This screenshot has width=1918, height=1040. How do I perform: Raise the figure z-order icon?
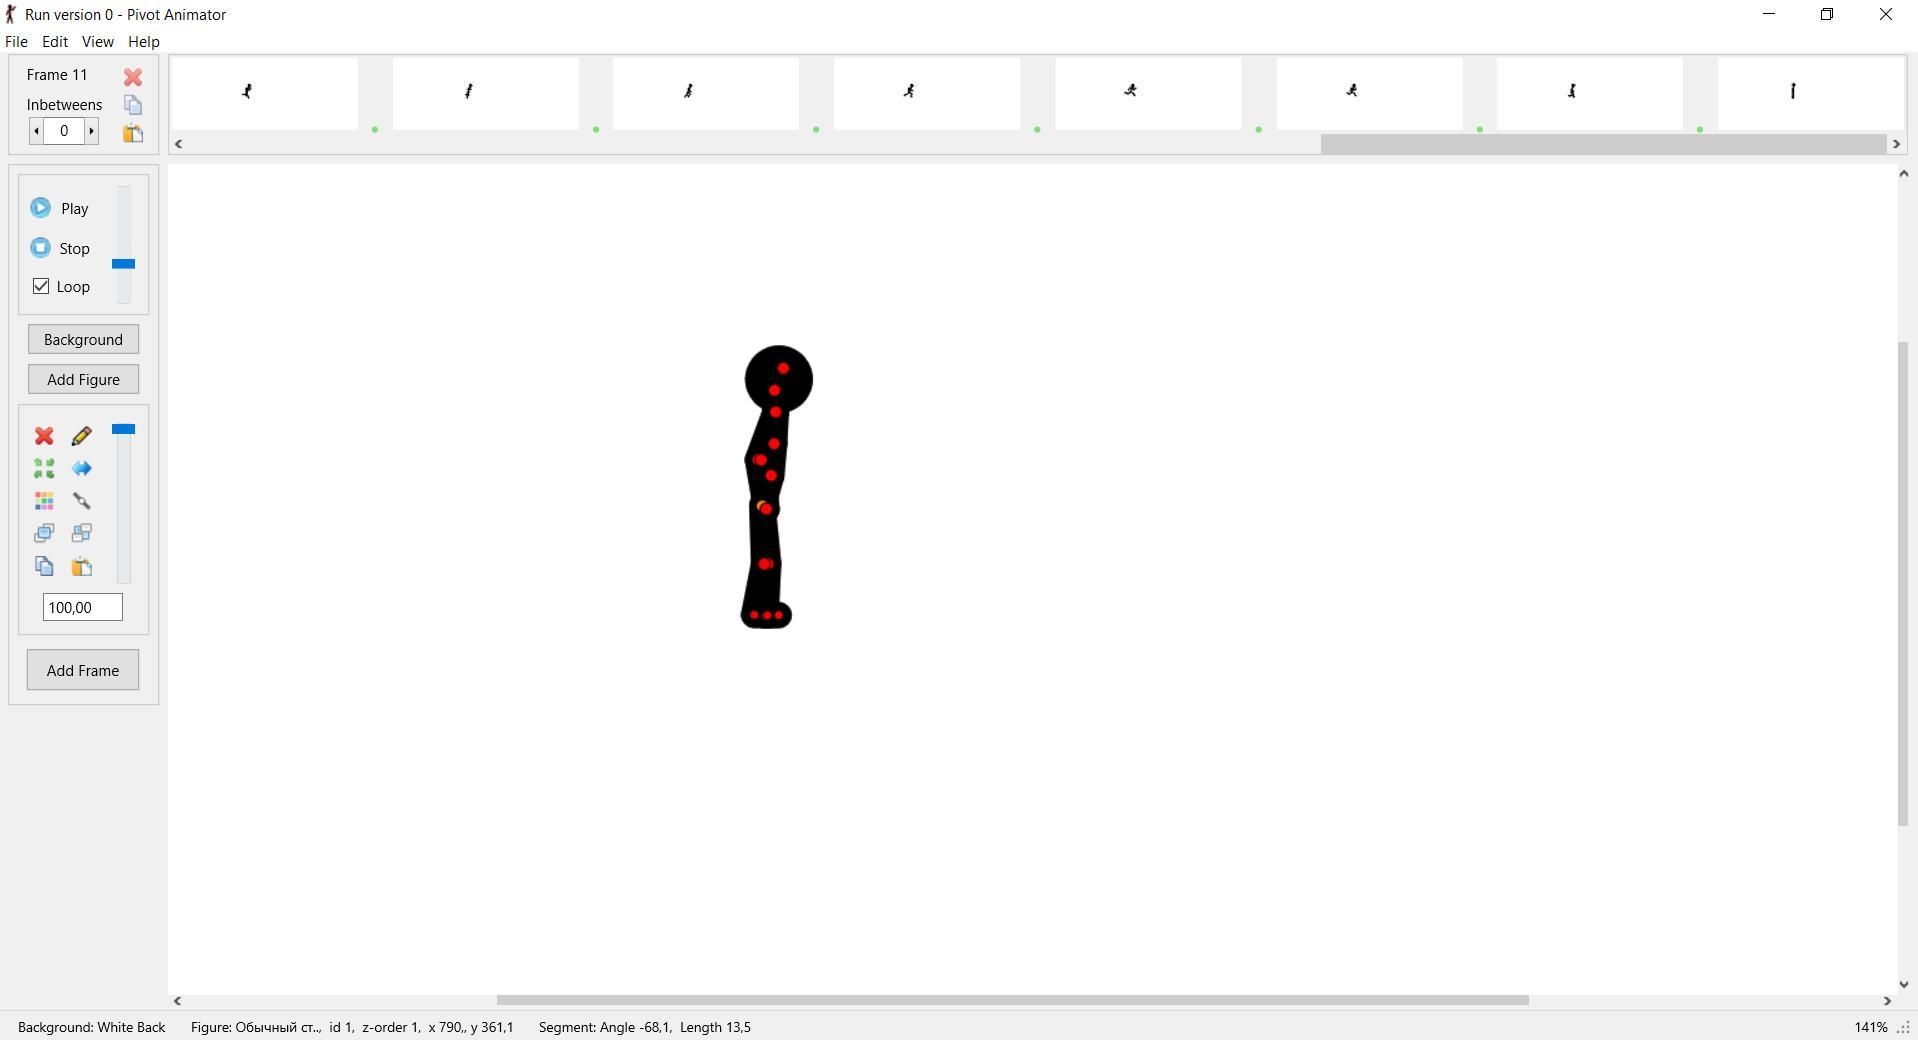click(x=44, y=533)
